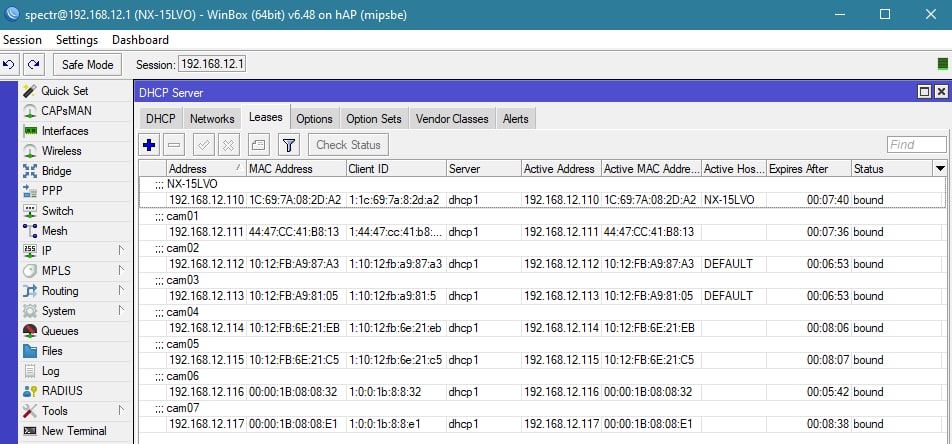Click the Check Status button

pyautogui.click(x=348, y=145)
